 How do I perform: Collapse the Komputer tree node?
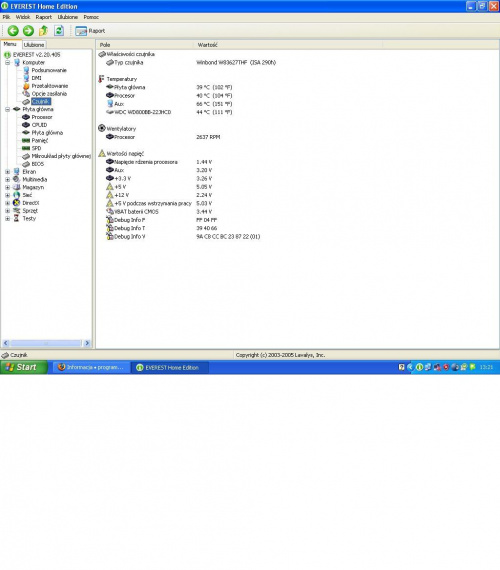click(x=7, y=63)
